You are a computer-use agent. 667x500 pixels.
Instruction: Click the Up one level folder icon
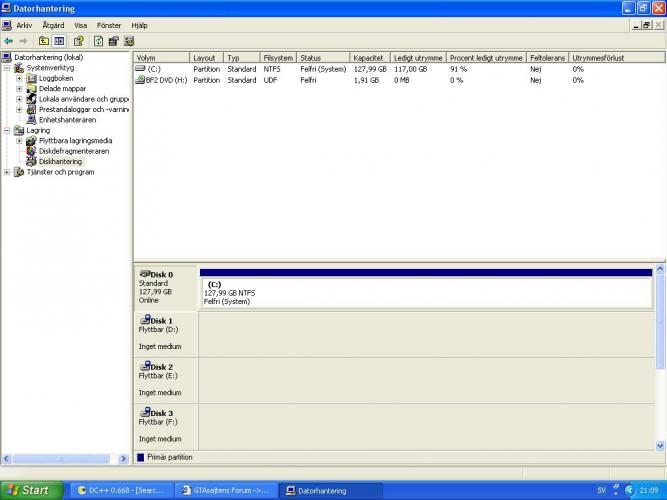[44, 41]
